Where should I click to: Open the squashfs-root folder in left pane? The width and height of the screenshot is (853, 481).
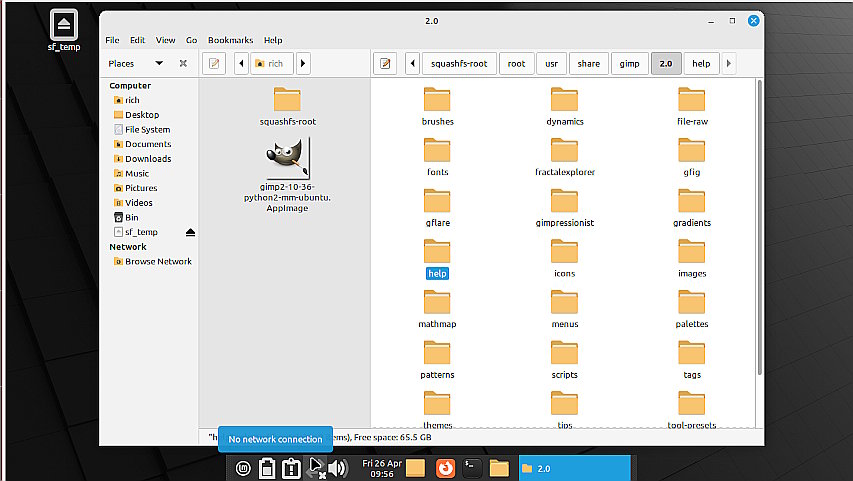pos(287,107)
